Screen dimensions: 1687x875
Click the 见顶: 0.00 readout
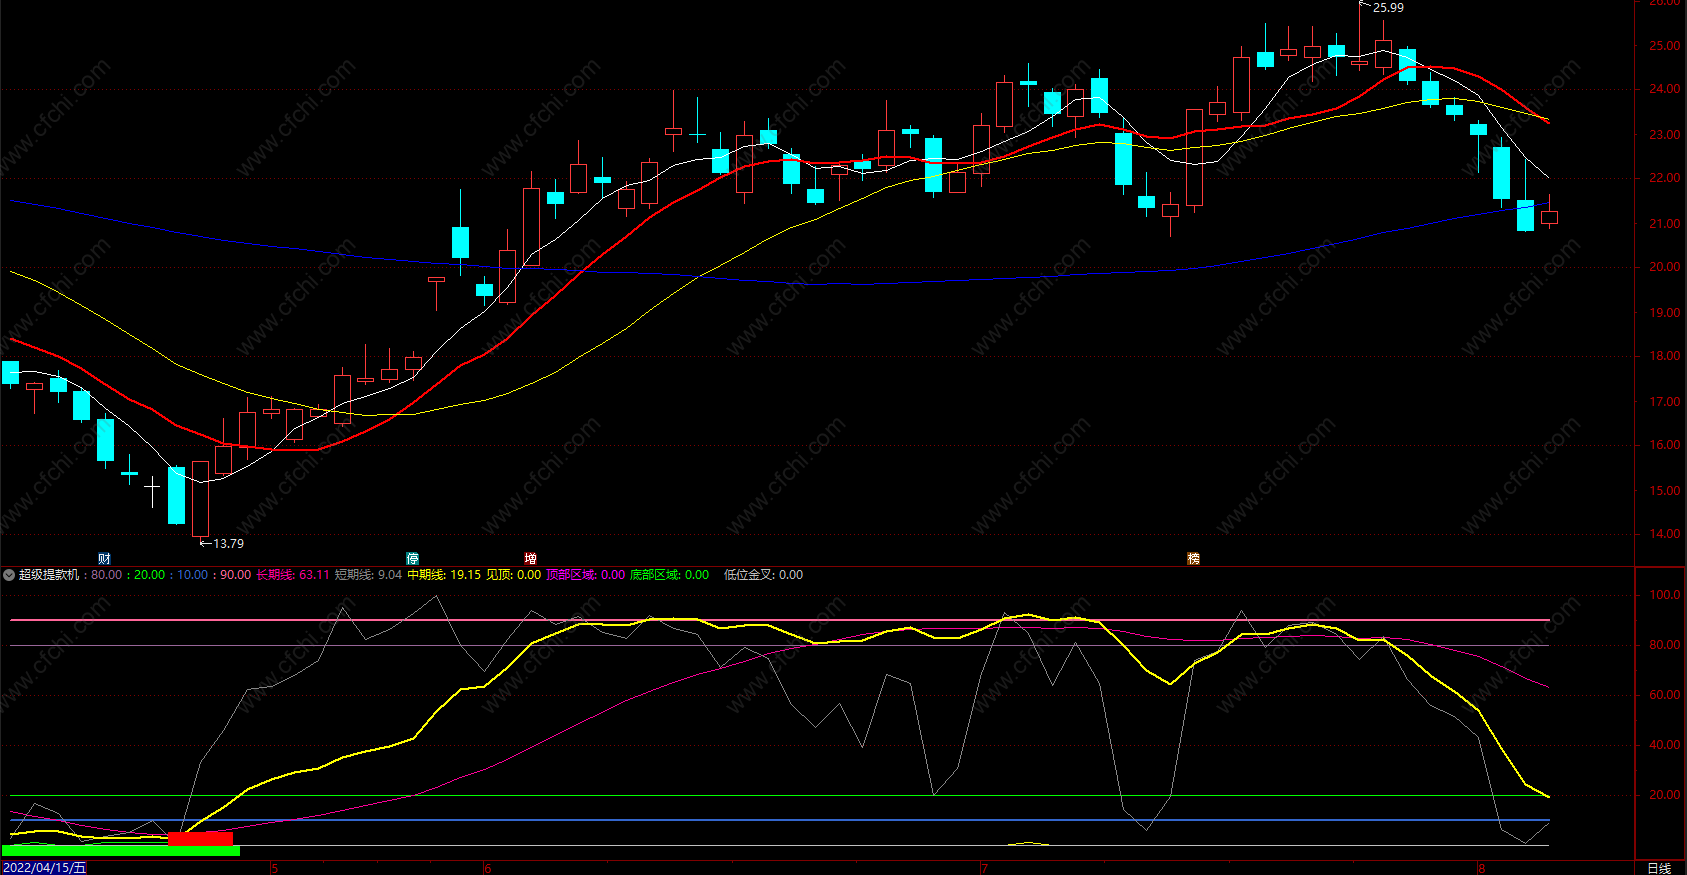pyautogui.click(x=513, y=575)
